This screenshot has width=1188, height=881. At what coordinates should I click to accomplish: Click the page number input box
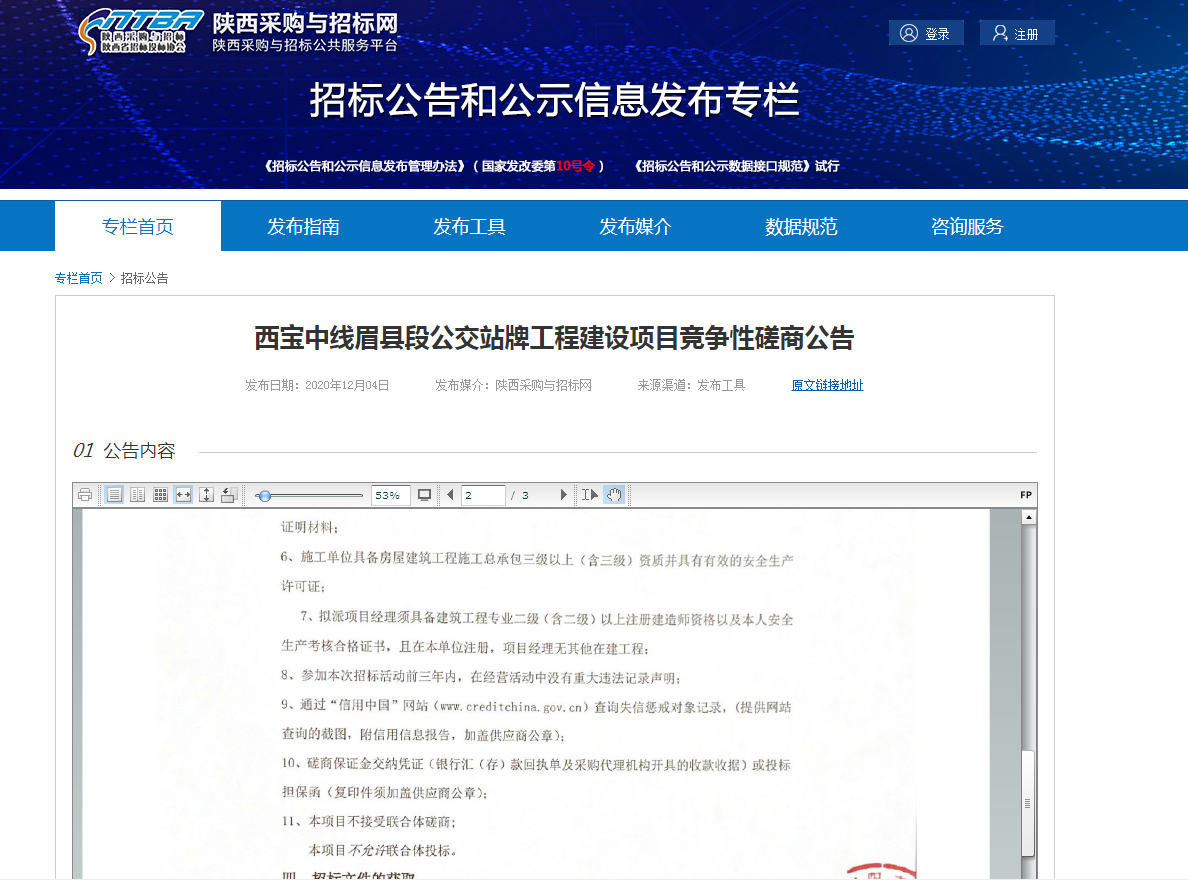[x=482, y=495]
